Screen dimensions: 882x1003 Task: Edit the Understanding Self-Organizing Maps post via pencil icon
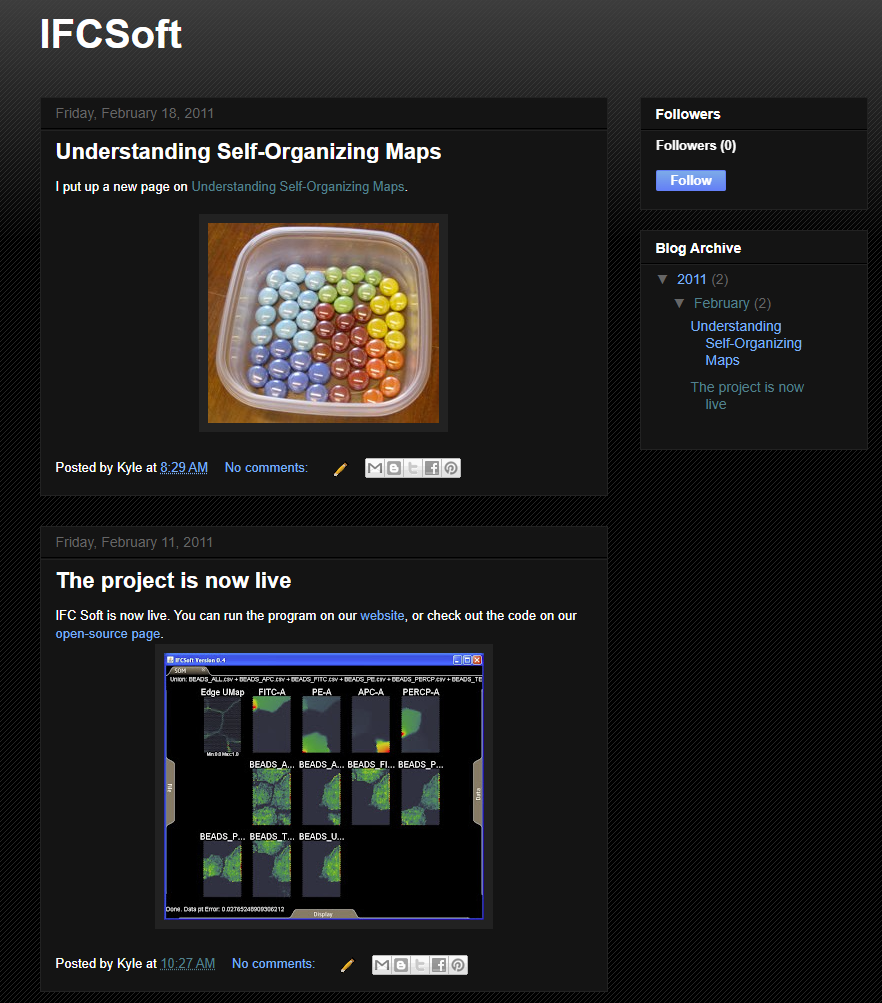(340, 469)
